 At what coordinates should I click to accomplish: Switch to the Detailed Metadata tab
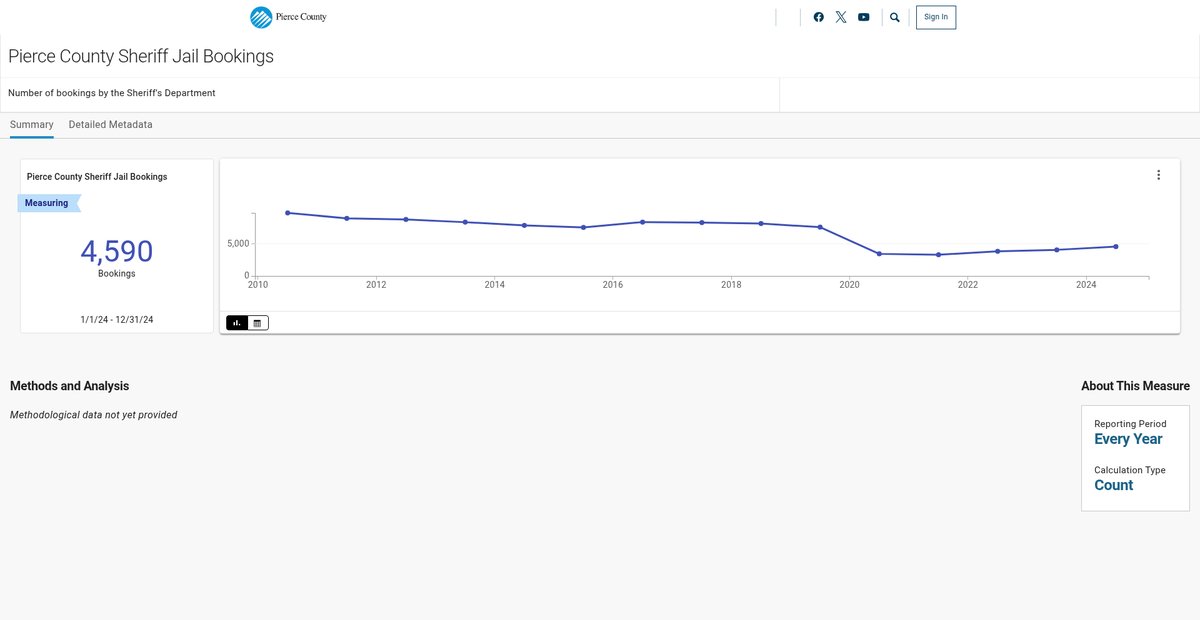[110, 125]
